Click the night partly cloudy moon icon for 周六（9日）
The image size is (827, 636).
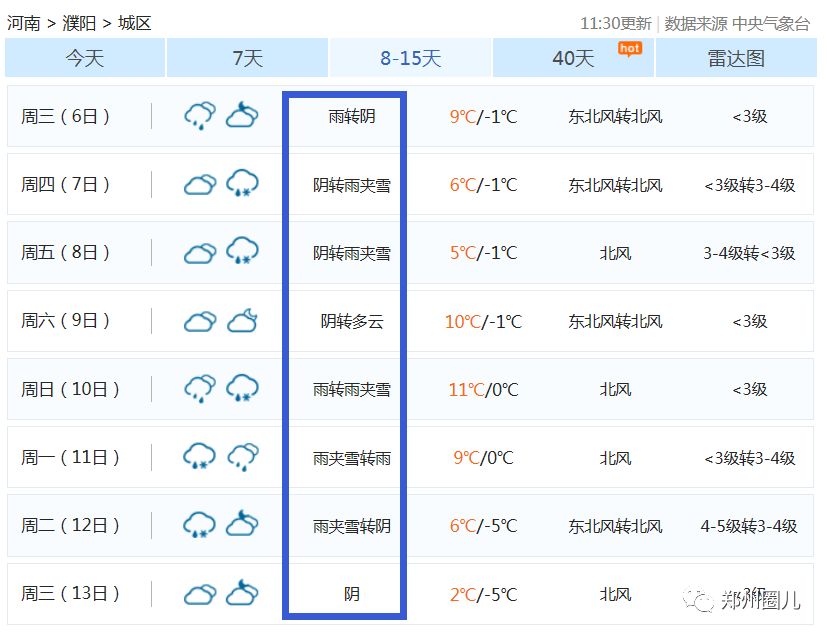click(x=242, y=321)
